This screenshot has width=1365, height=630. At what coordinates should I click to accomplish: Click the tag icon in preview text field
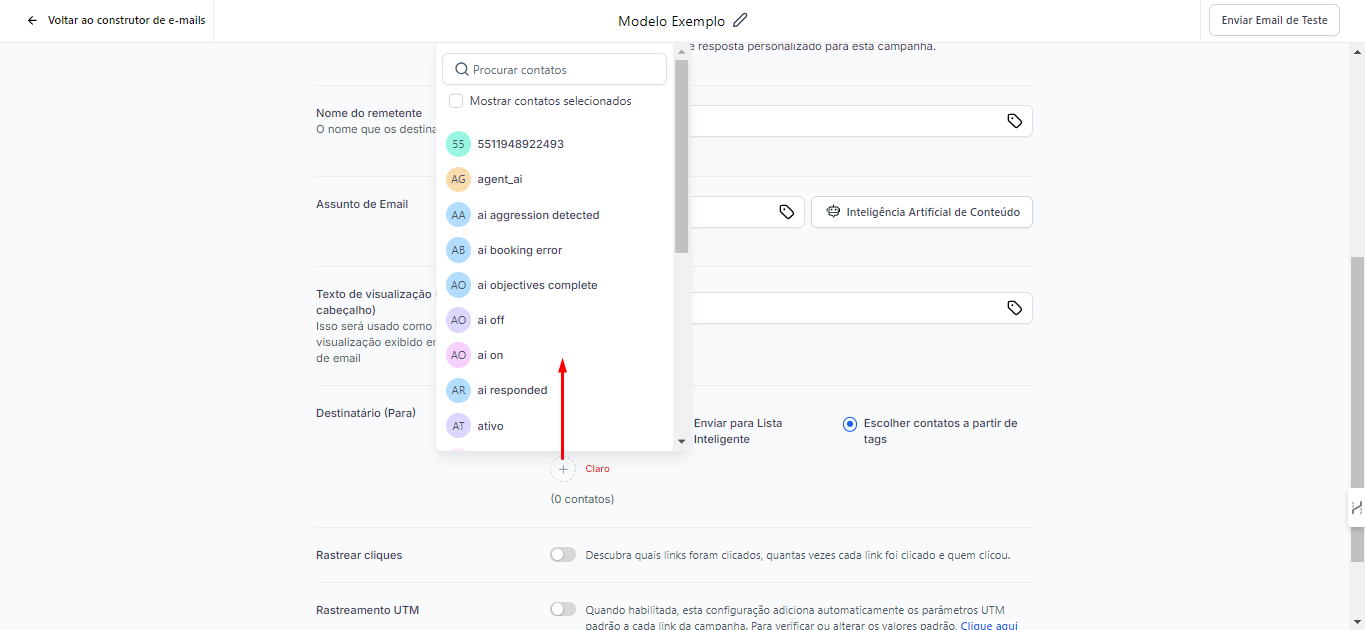pyautogui.click(x=1014, y=308)
